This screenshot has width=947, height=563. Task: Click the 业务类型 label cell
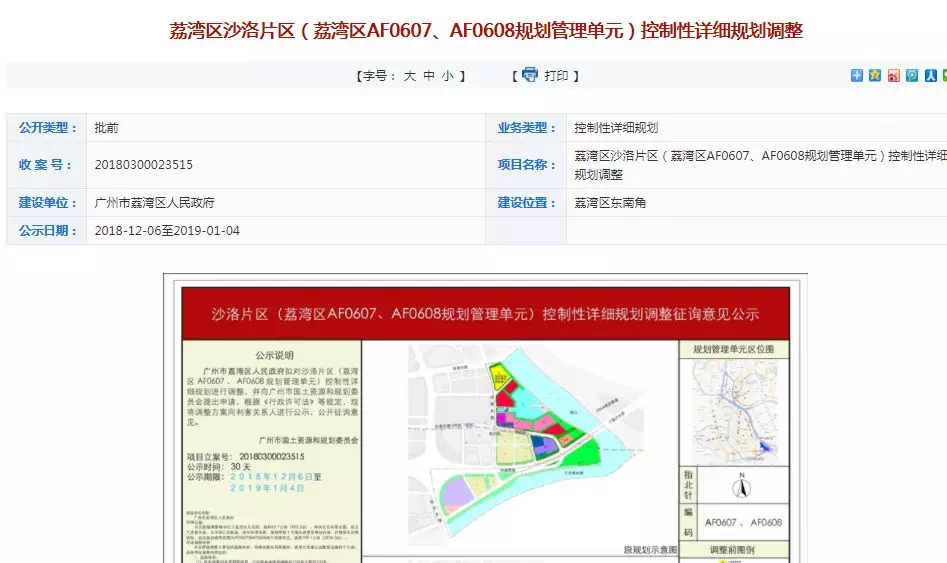pyautogui.click(x=526, y=127)
